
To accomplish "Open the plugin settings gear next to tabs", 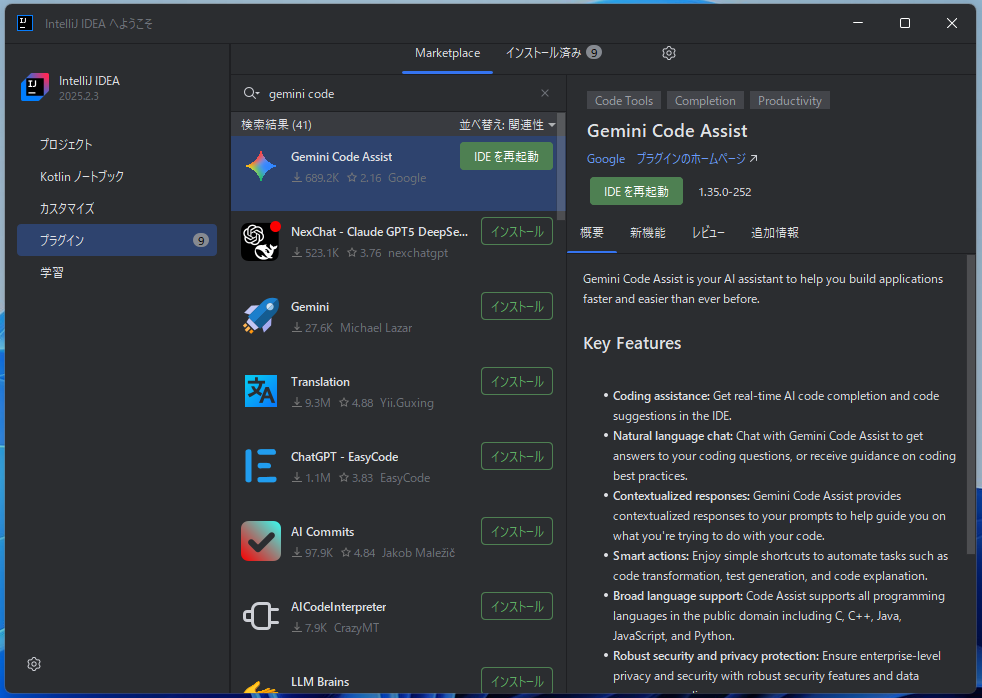I will point(668,53).
